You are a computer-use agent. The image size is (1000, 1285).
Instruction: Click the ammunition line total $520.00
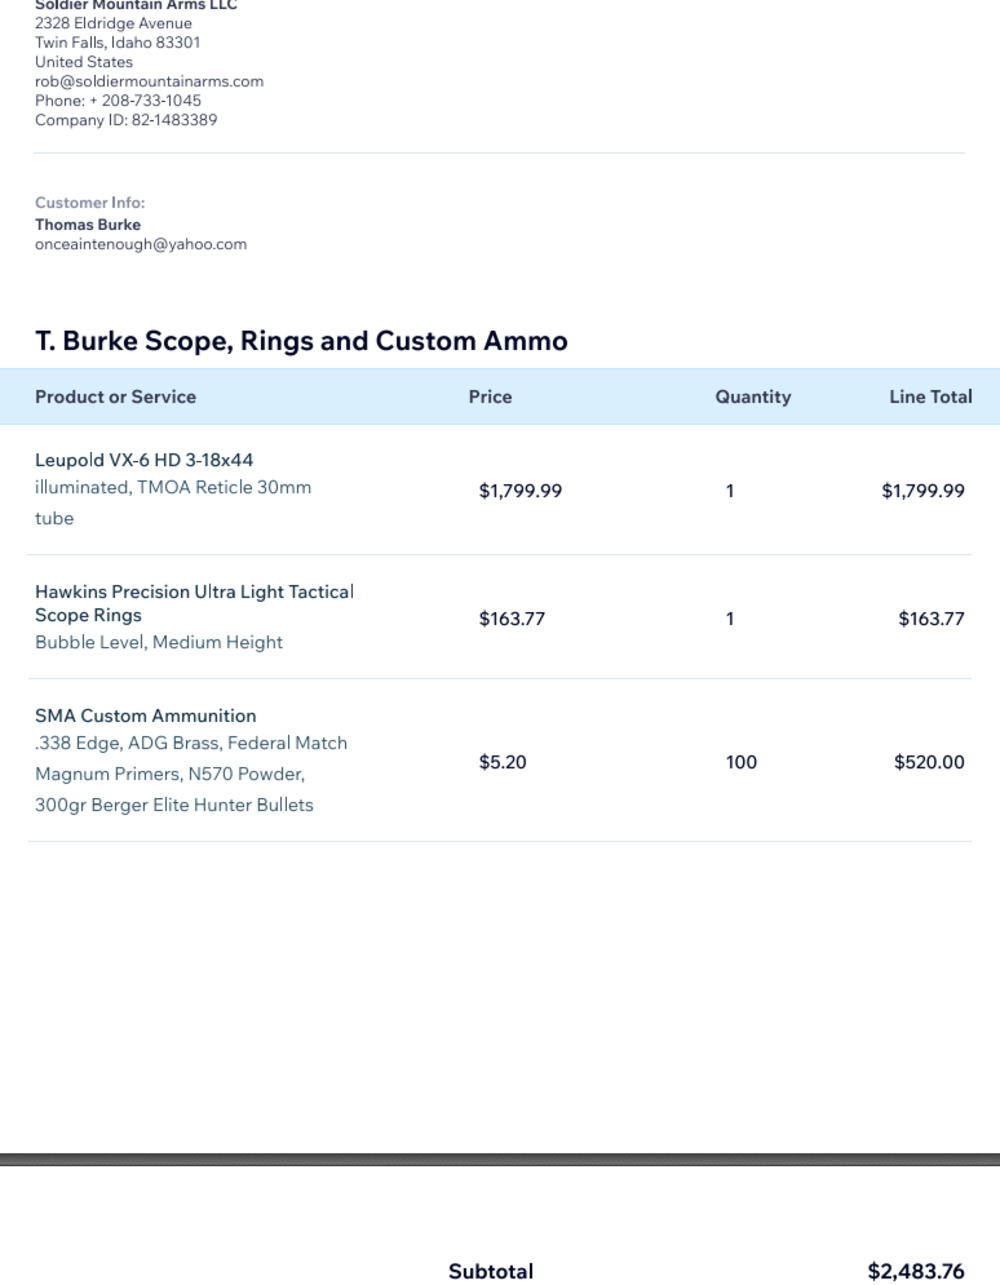(x=929, y=762)
